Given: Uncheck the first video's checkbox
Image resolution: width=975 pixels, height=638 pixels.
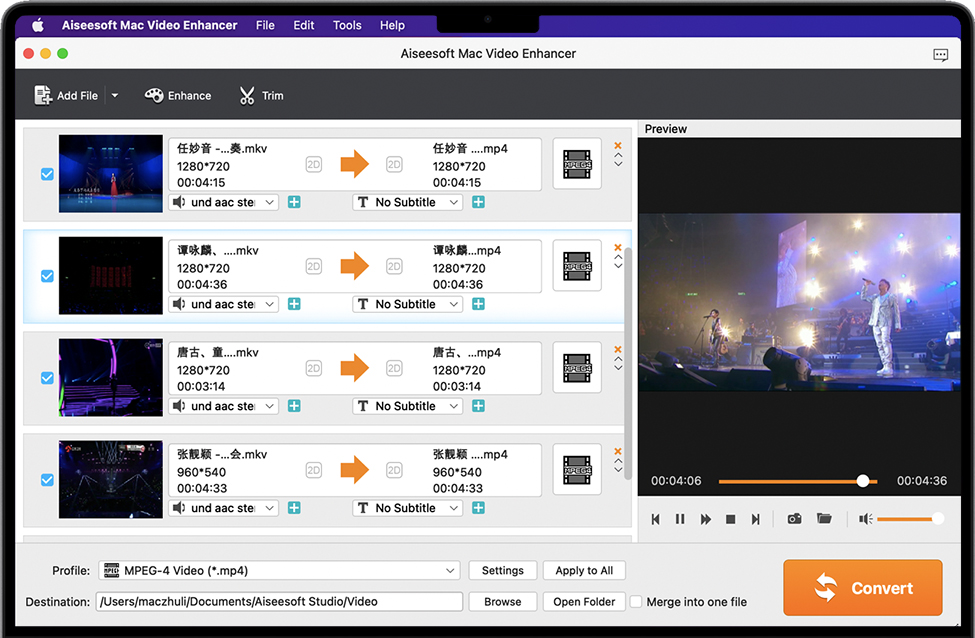Looking at the screenshot, I should [47, 174].
